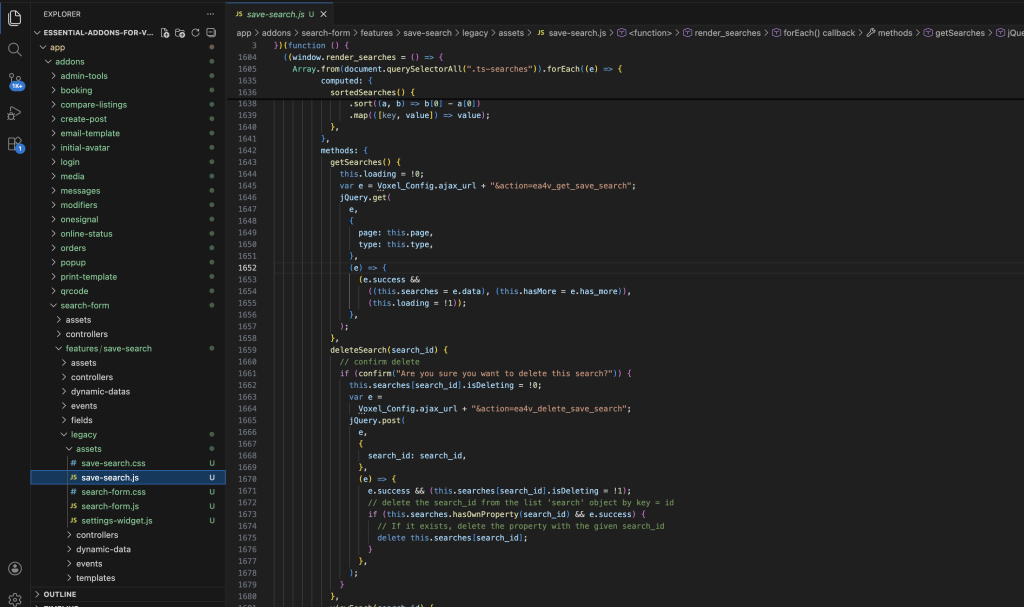Click the render_searches breadcrumb item
Viewport: 1024px width, 607px height.
tap(728, 33)
